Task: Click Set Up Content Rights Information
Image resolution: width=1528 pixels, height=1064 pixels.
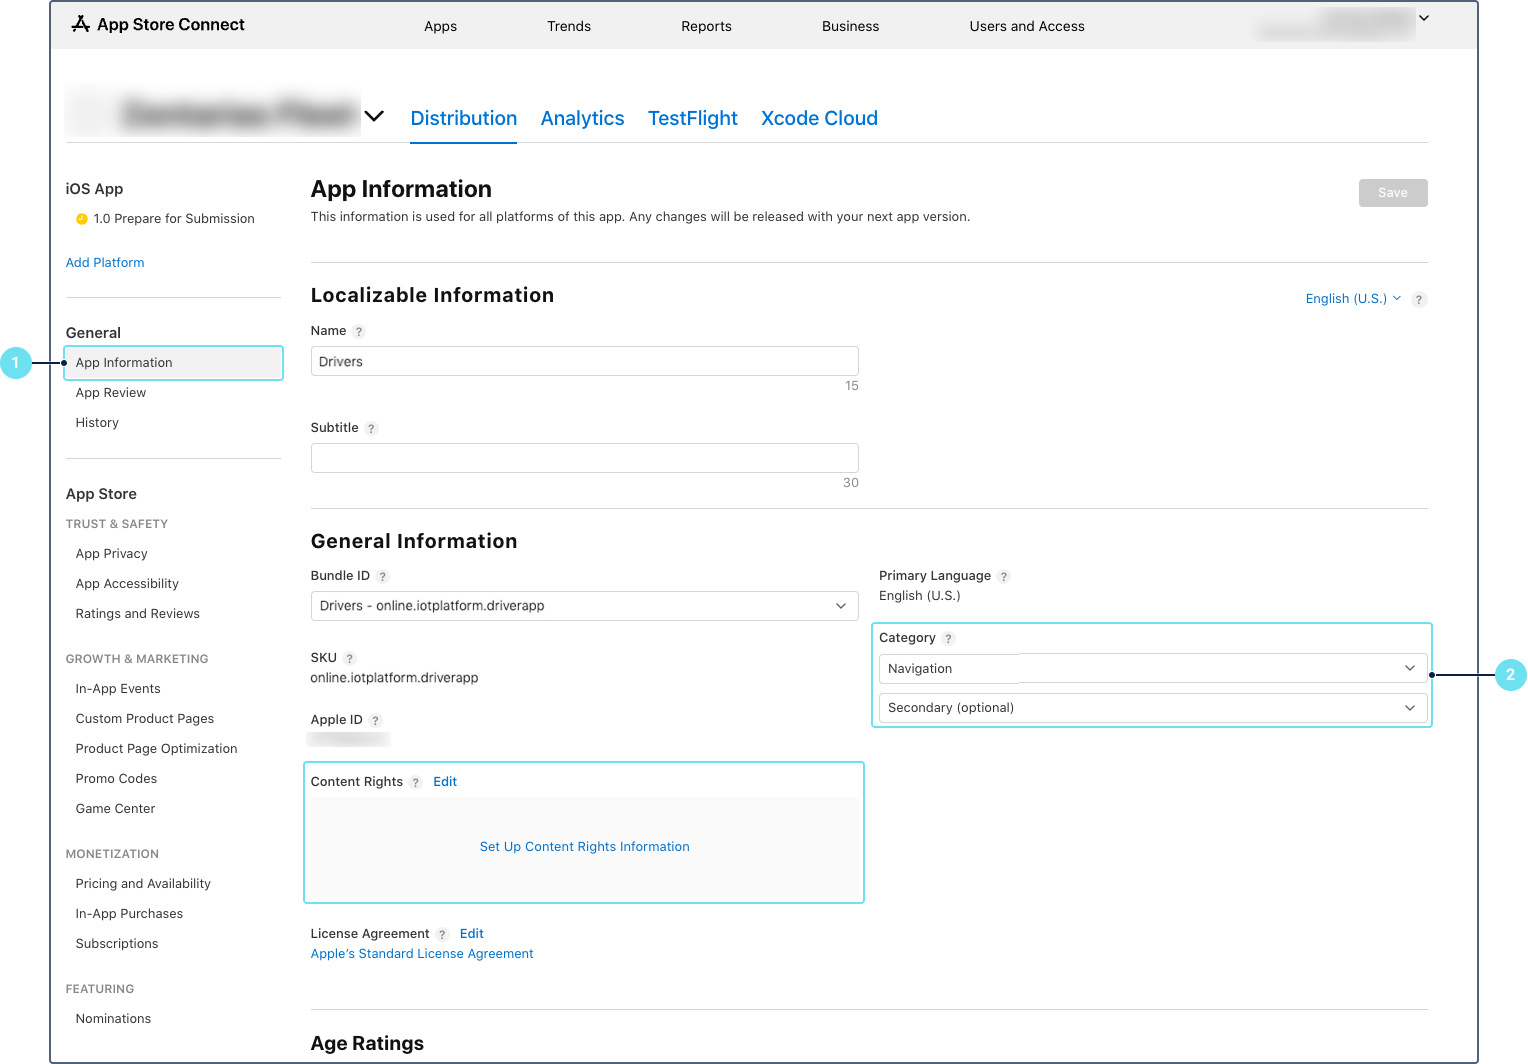Action: (x=585, y=847)
